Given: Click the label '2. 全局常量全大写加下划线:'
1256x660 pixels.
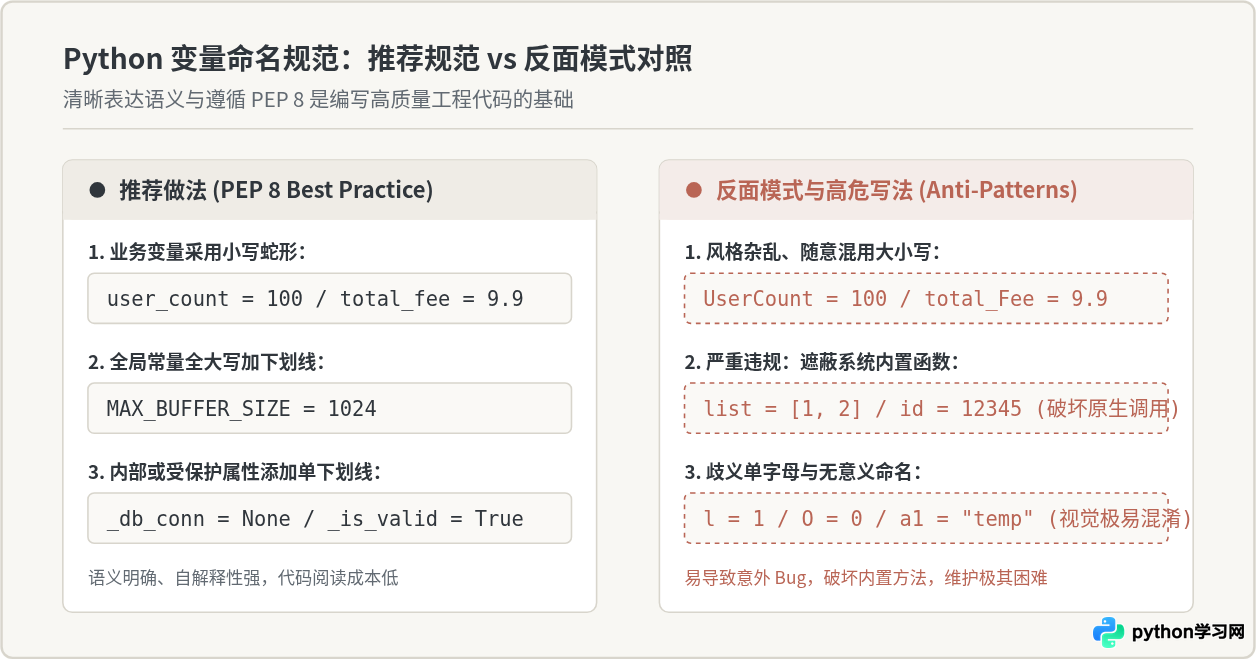Looking at the screenshot, I should click(x=205, y=363).
